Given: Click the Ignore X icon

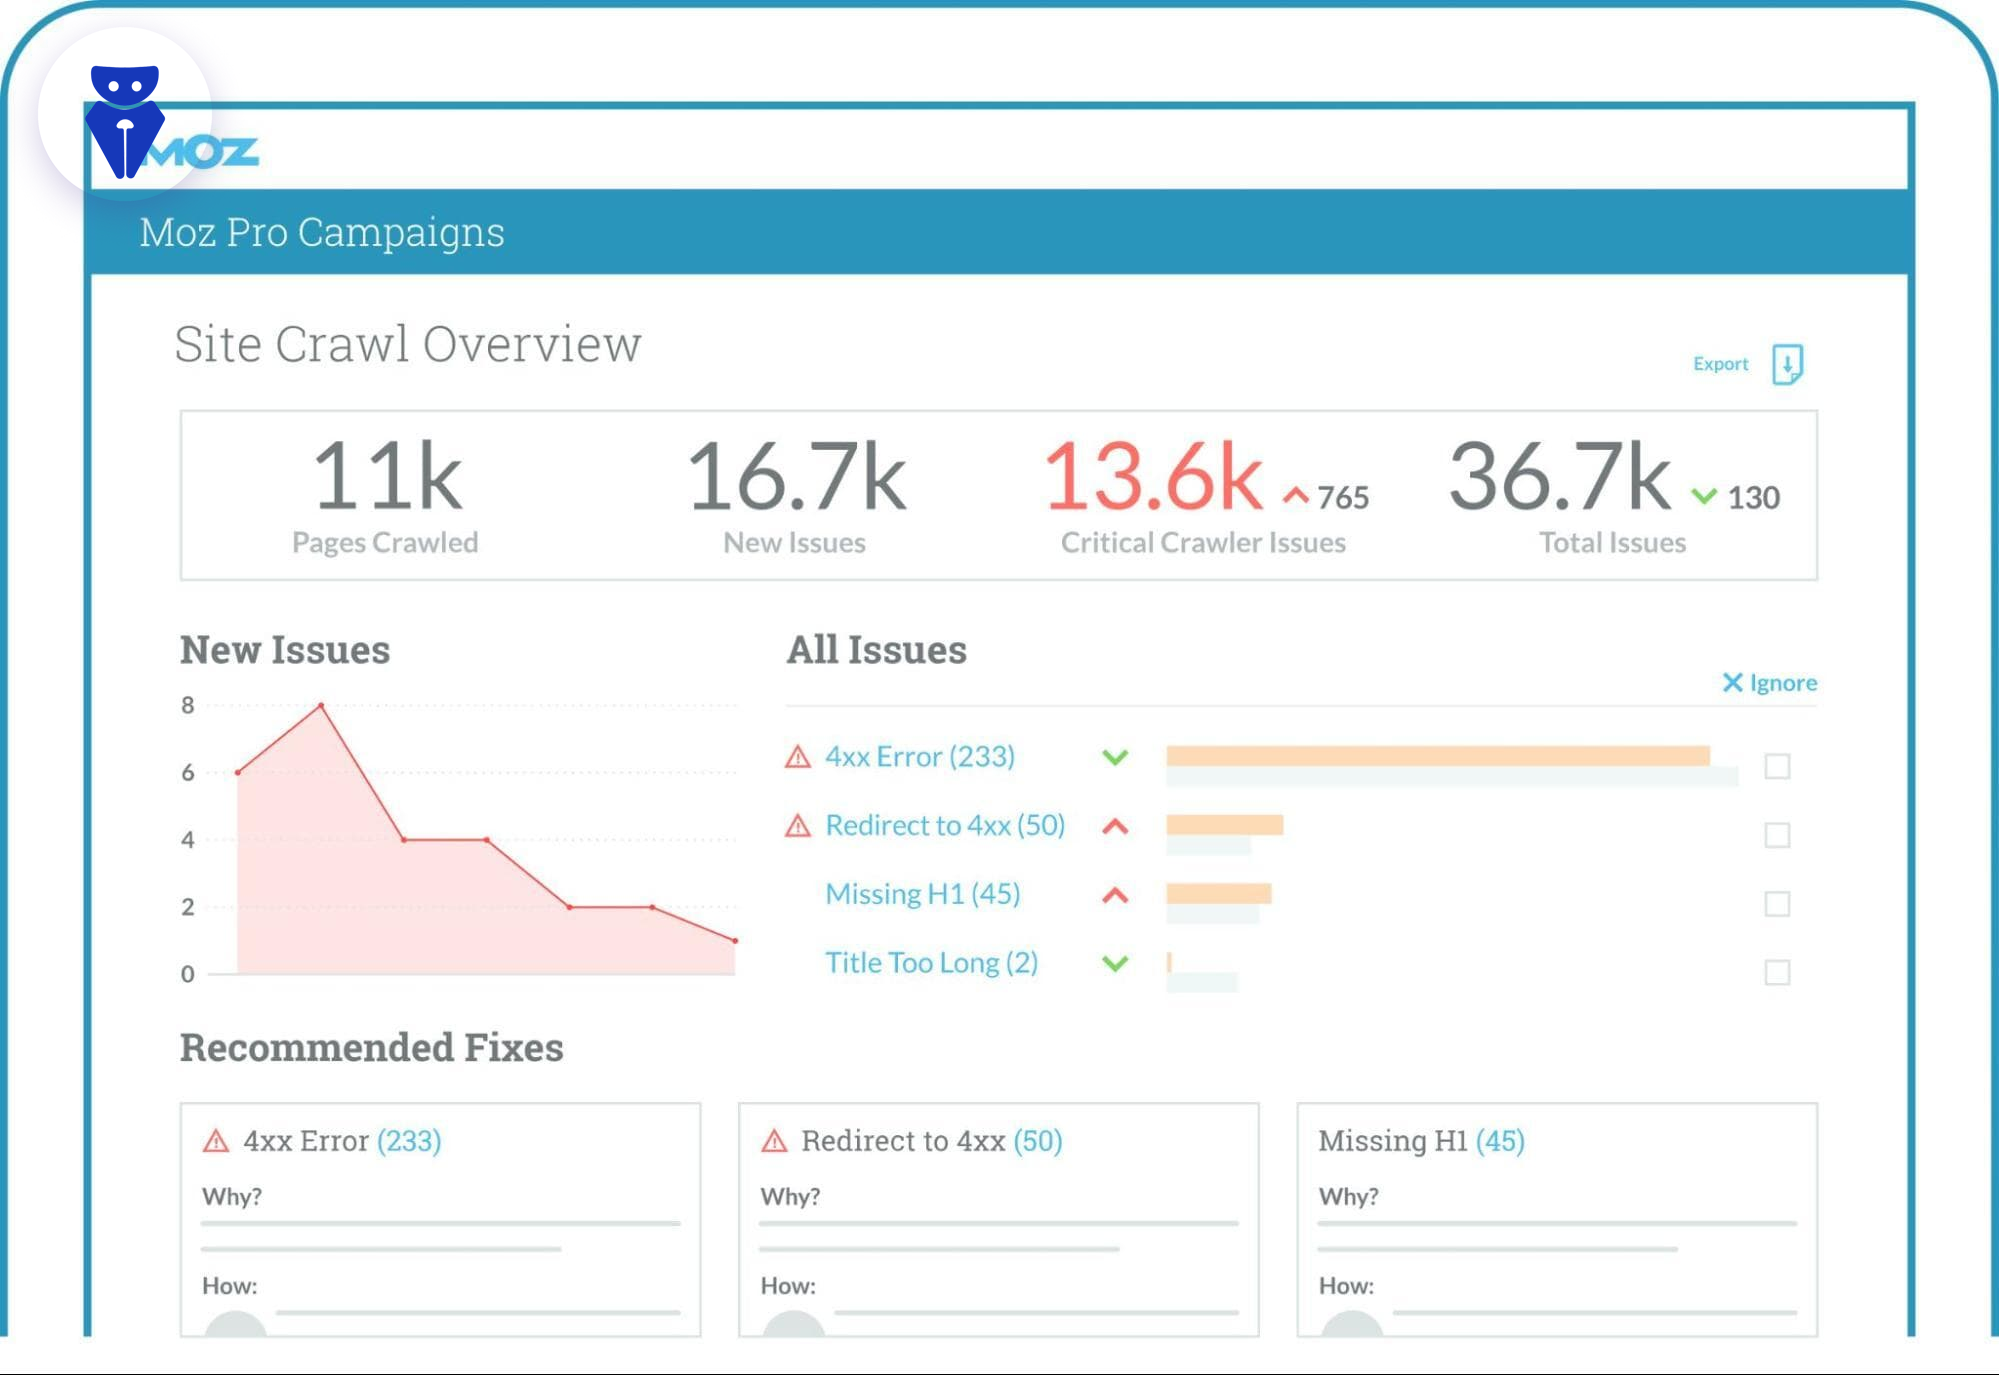Looking at the screenshot, I should tap(1732, 682).
